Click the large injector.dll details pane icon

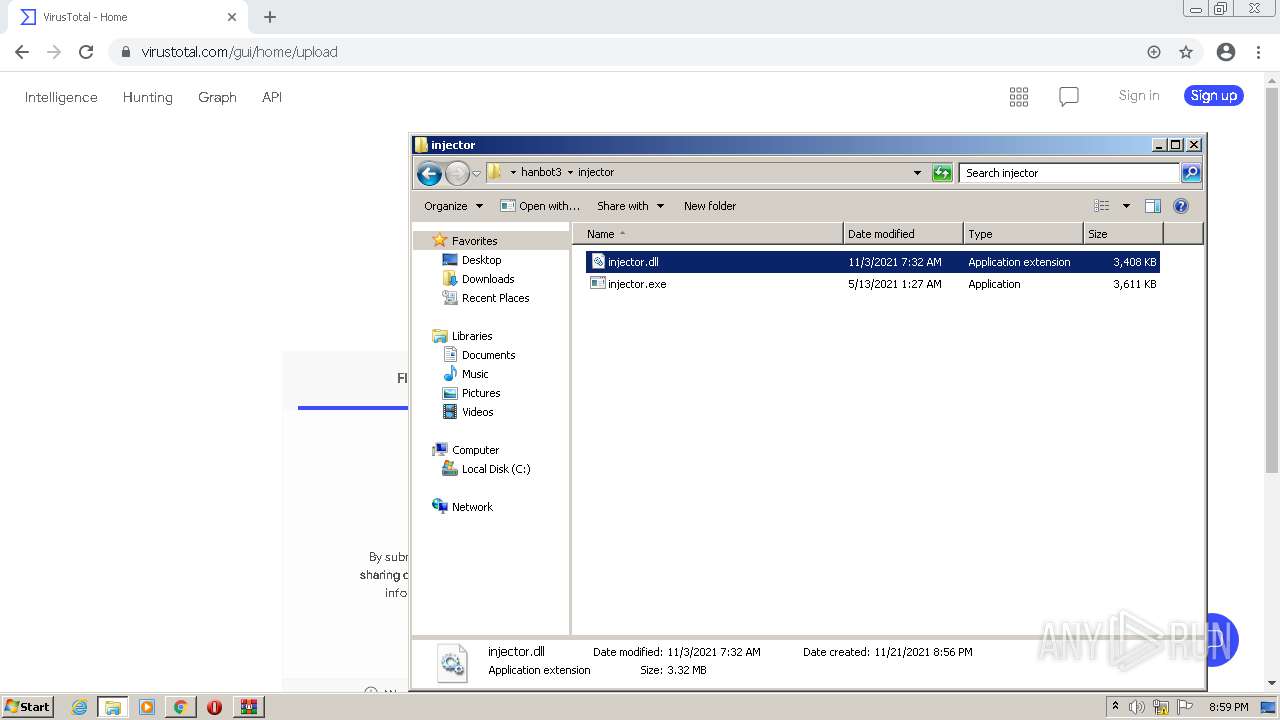tap(453, 663)
